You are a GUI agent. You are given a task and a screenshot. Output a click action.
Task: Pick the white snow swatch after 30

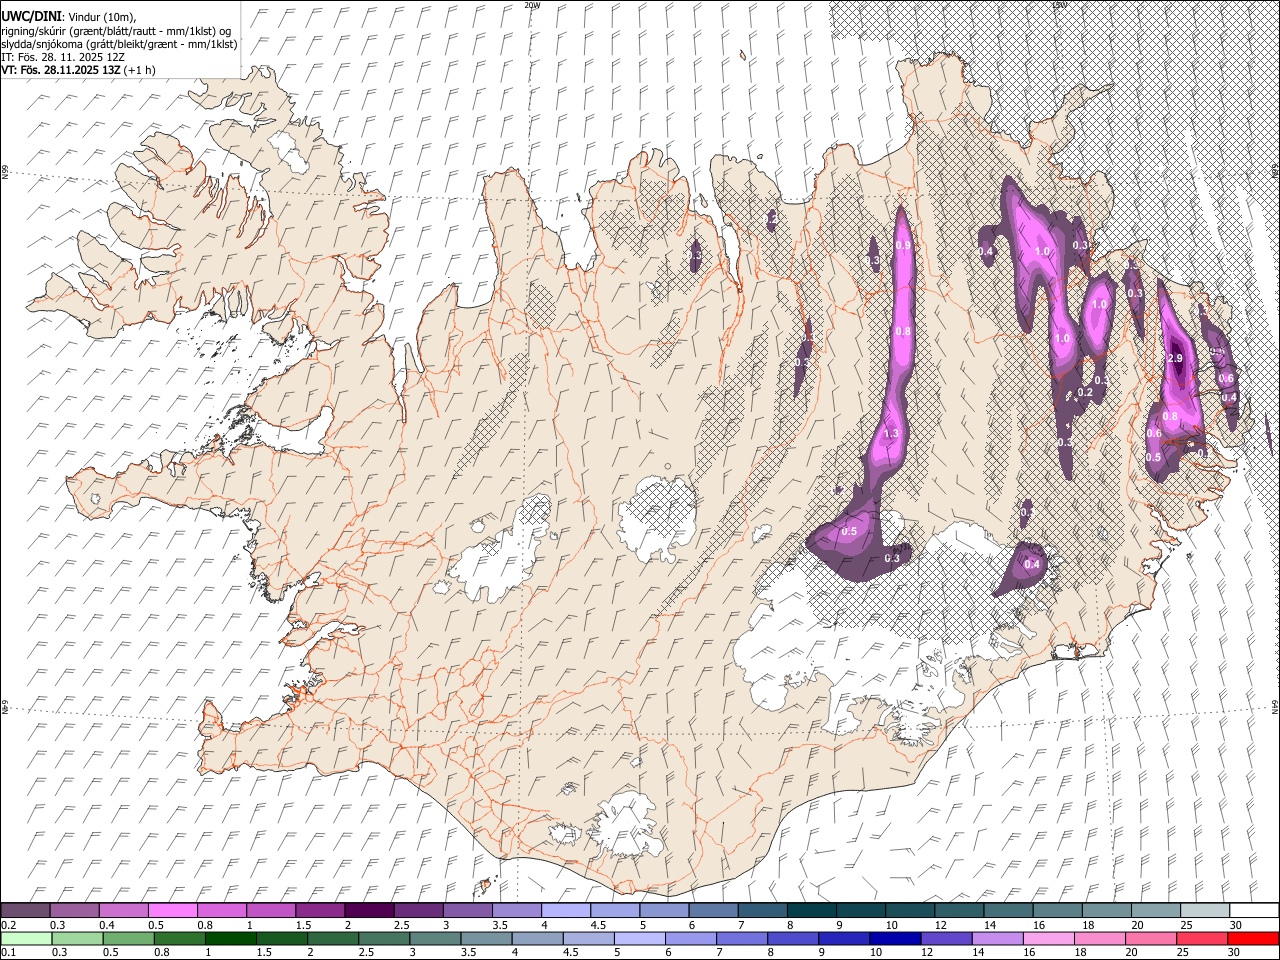(x=1253, y=911)
